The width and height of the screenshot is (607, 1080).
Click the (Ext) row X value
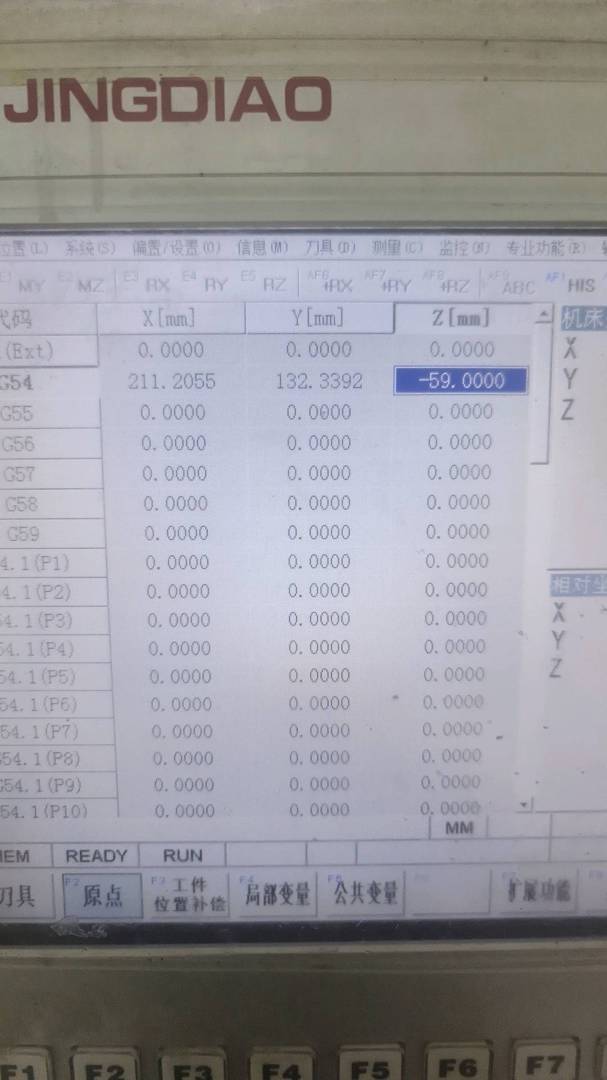tap(171, 350)
